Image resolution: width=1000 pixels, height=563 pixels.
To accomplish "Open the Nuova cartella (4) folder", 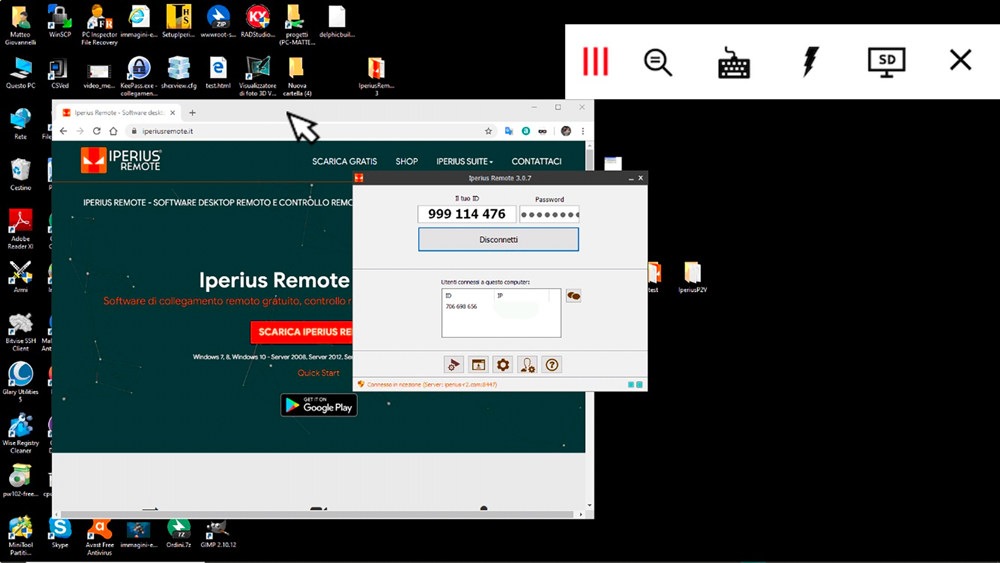I will tap(297, 76).
